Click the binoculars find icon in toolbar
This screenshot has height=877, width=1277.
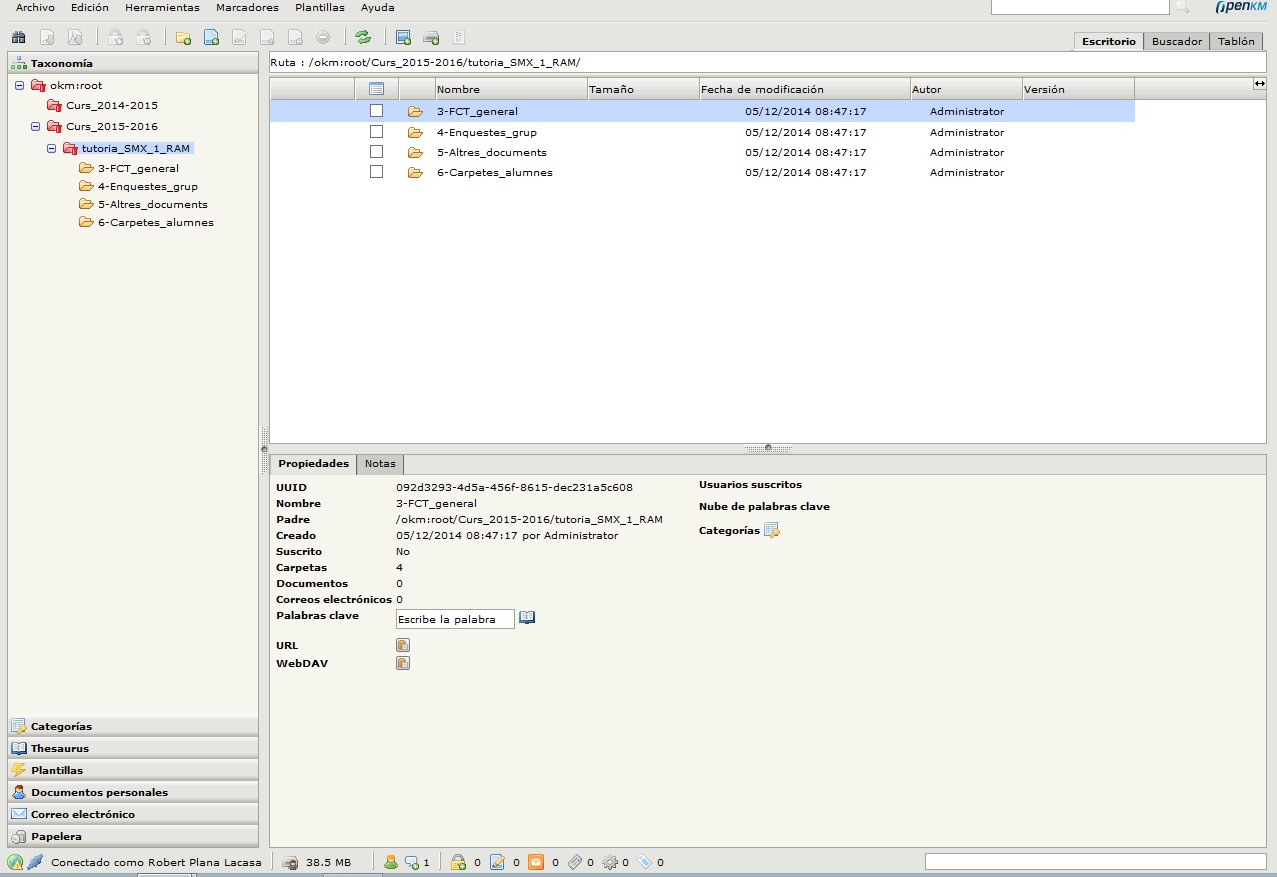(18, 38)
